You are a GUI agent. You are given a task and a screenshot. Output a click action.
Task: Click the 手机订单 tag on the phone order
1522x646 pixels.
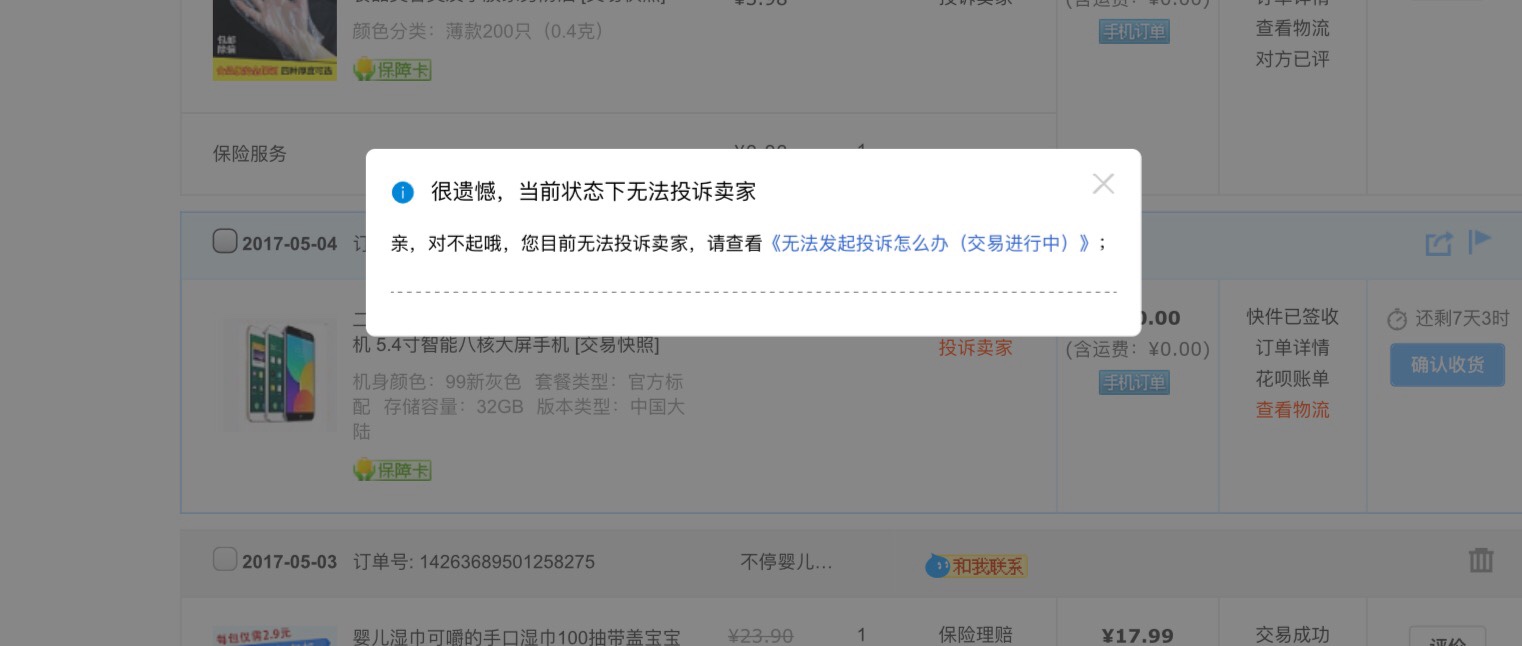1134,383
